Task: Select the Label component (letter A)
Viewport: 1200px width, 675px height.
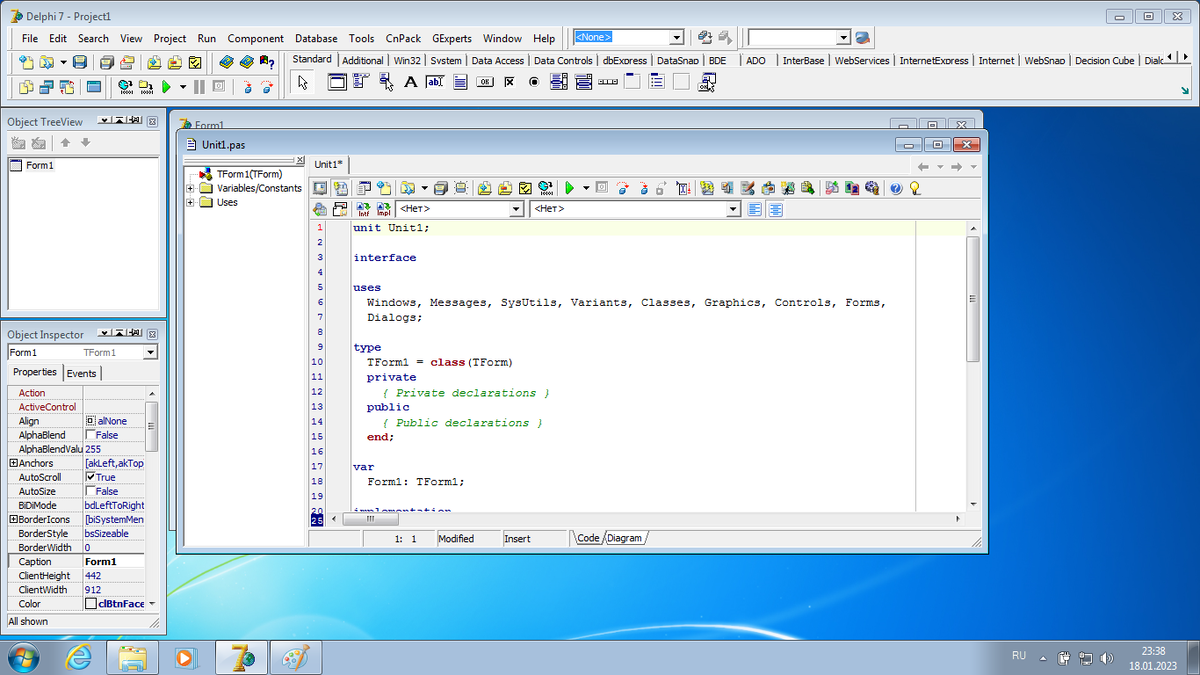Action: point(410,83)
